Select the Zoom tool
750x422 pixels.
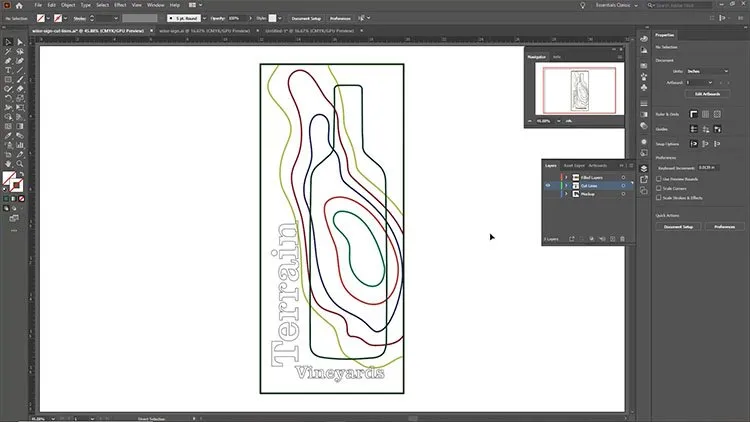(x=20, y=164)
